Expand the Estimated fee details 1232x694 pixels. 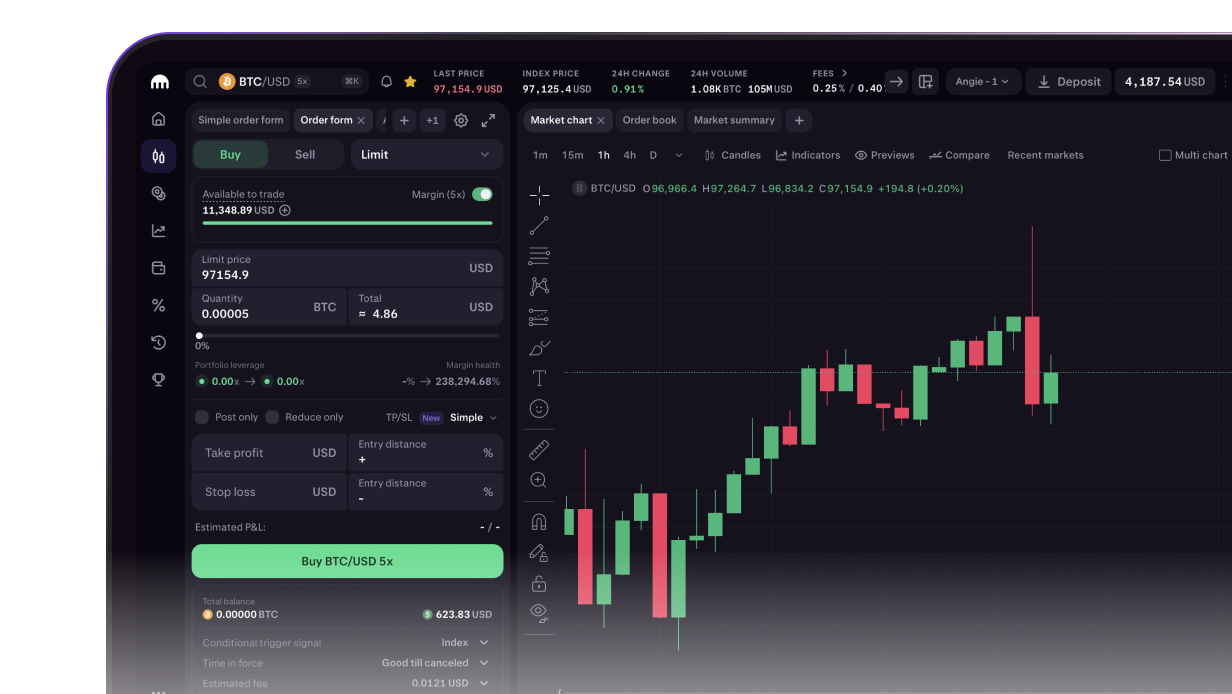pos(484,683)
